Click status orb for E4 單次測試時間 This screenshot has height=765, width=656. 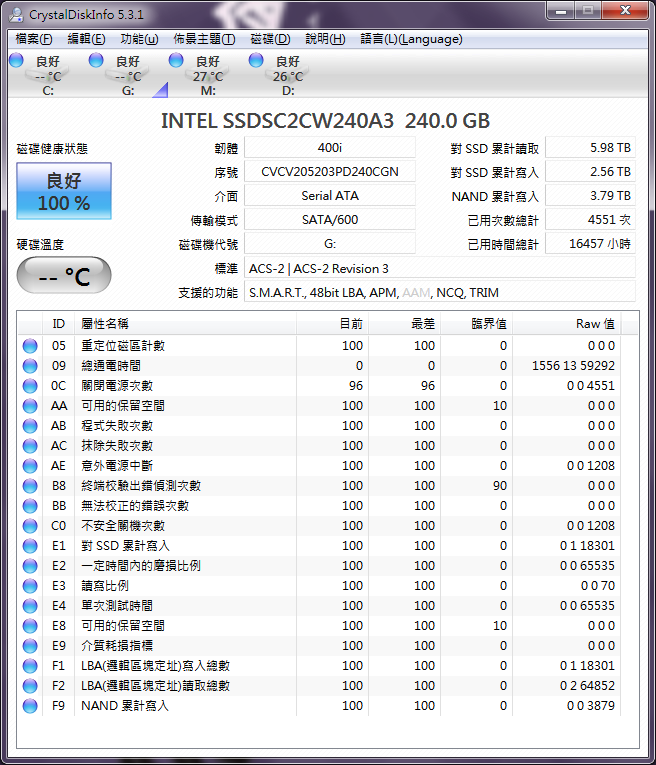30,605
